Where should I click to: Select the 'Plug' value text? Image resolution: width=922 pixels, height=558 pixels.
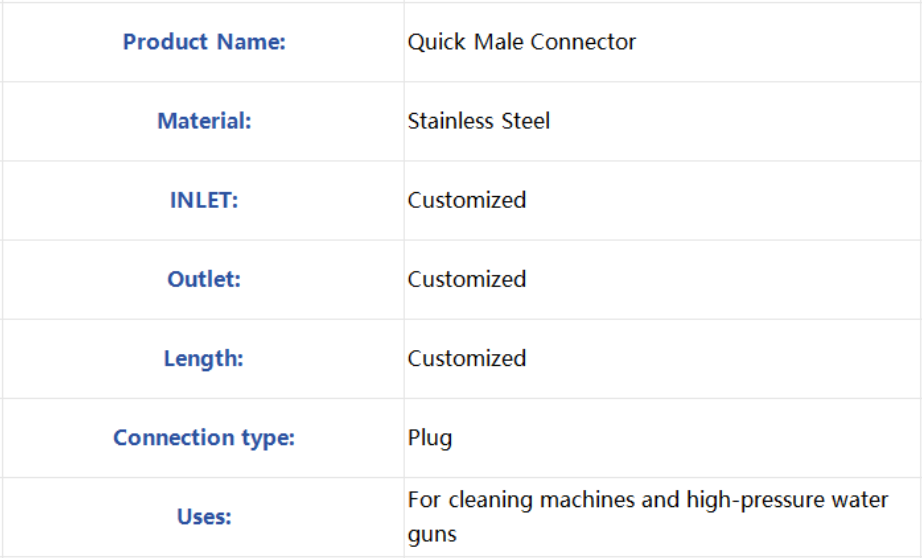tap(430, 439)
